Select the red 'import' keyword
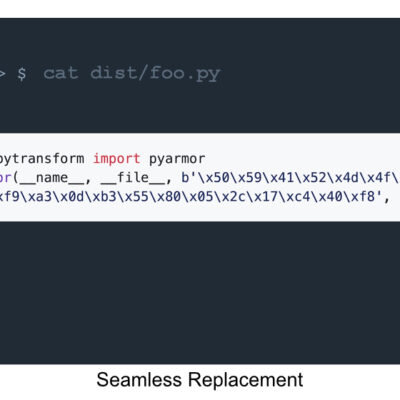 click(x=116, y=159)
